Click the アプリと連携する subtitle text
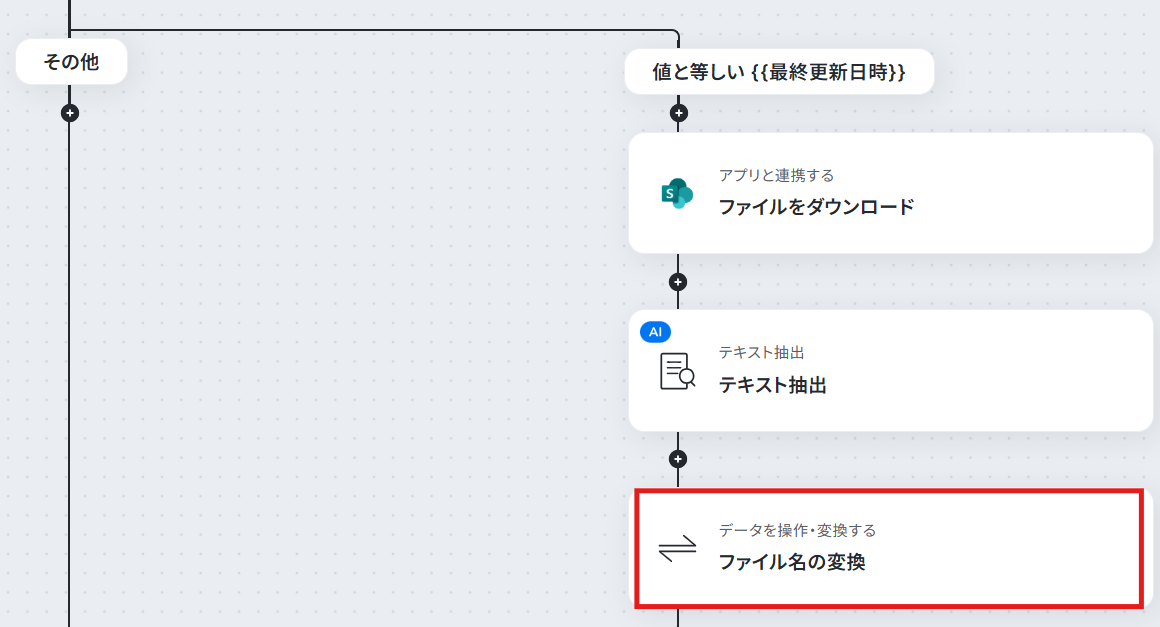 (776, 175)
